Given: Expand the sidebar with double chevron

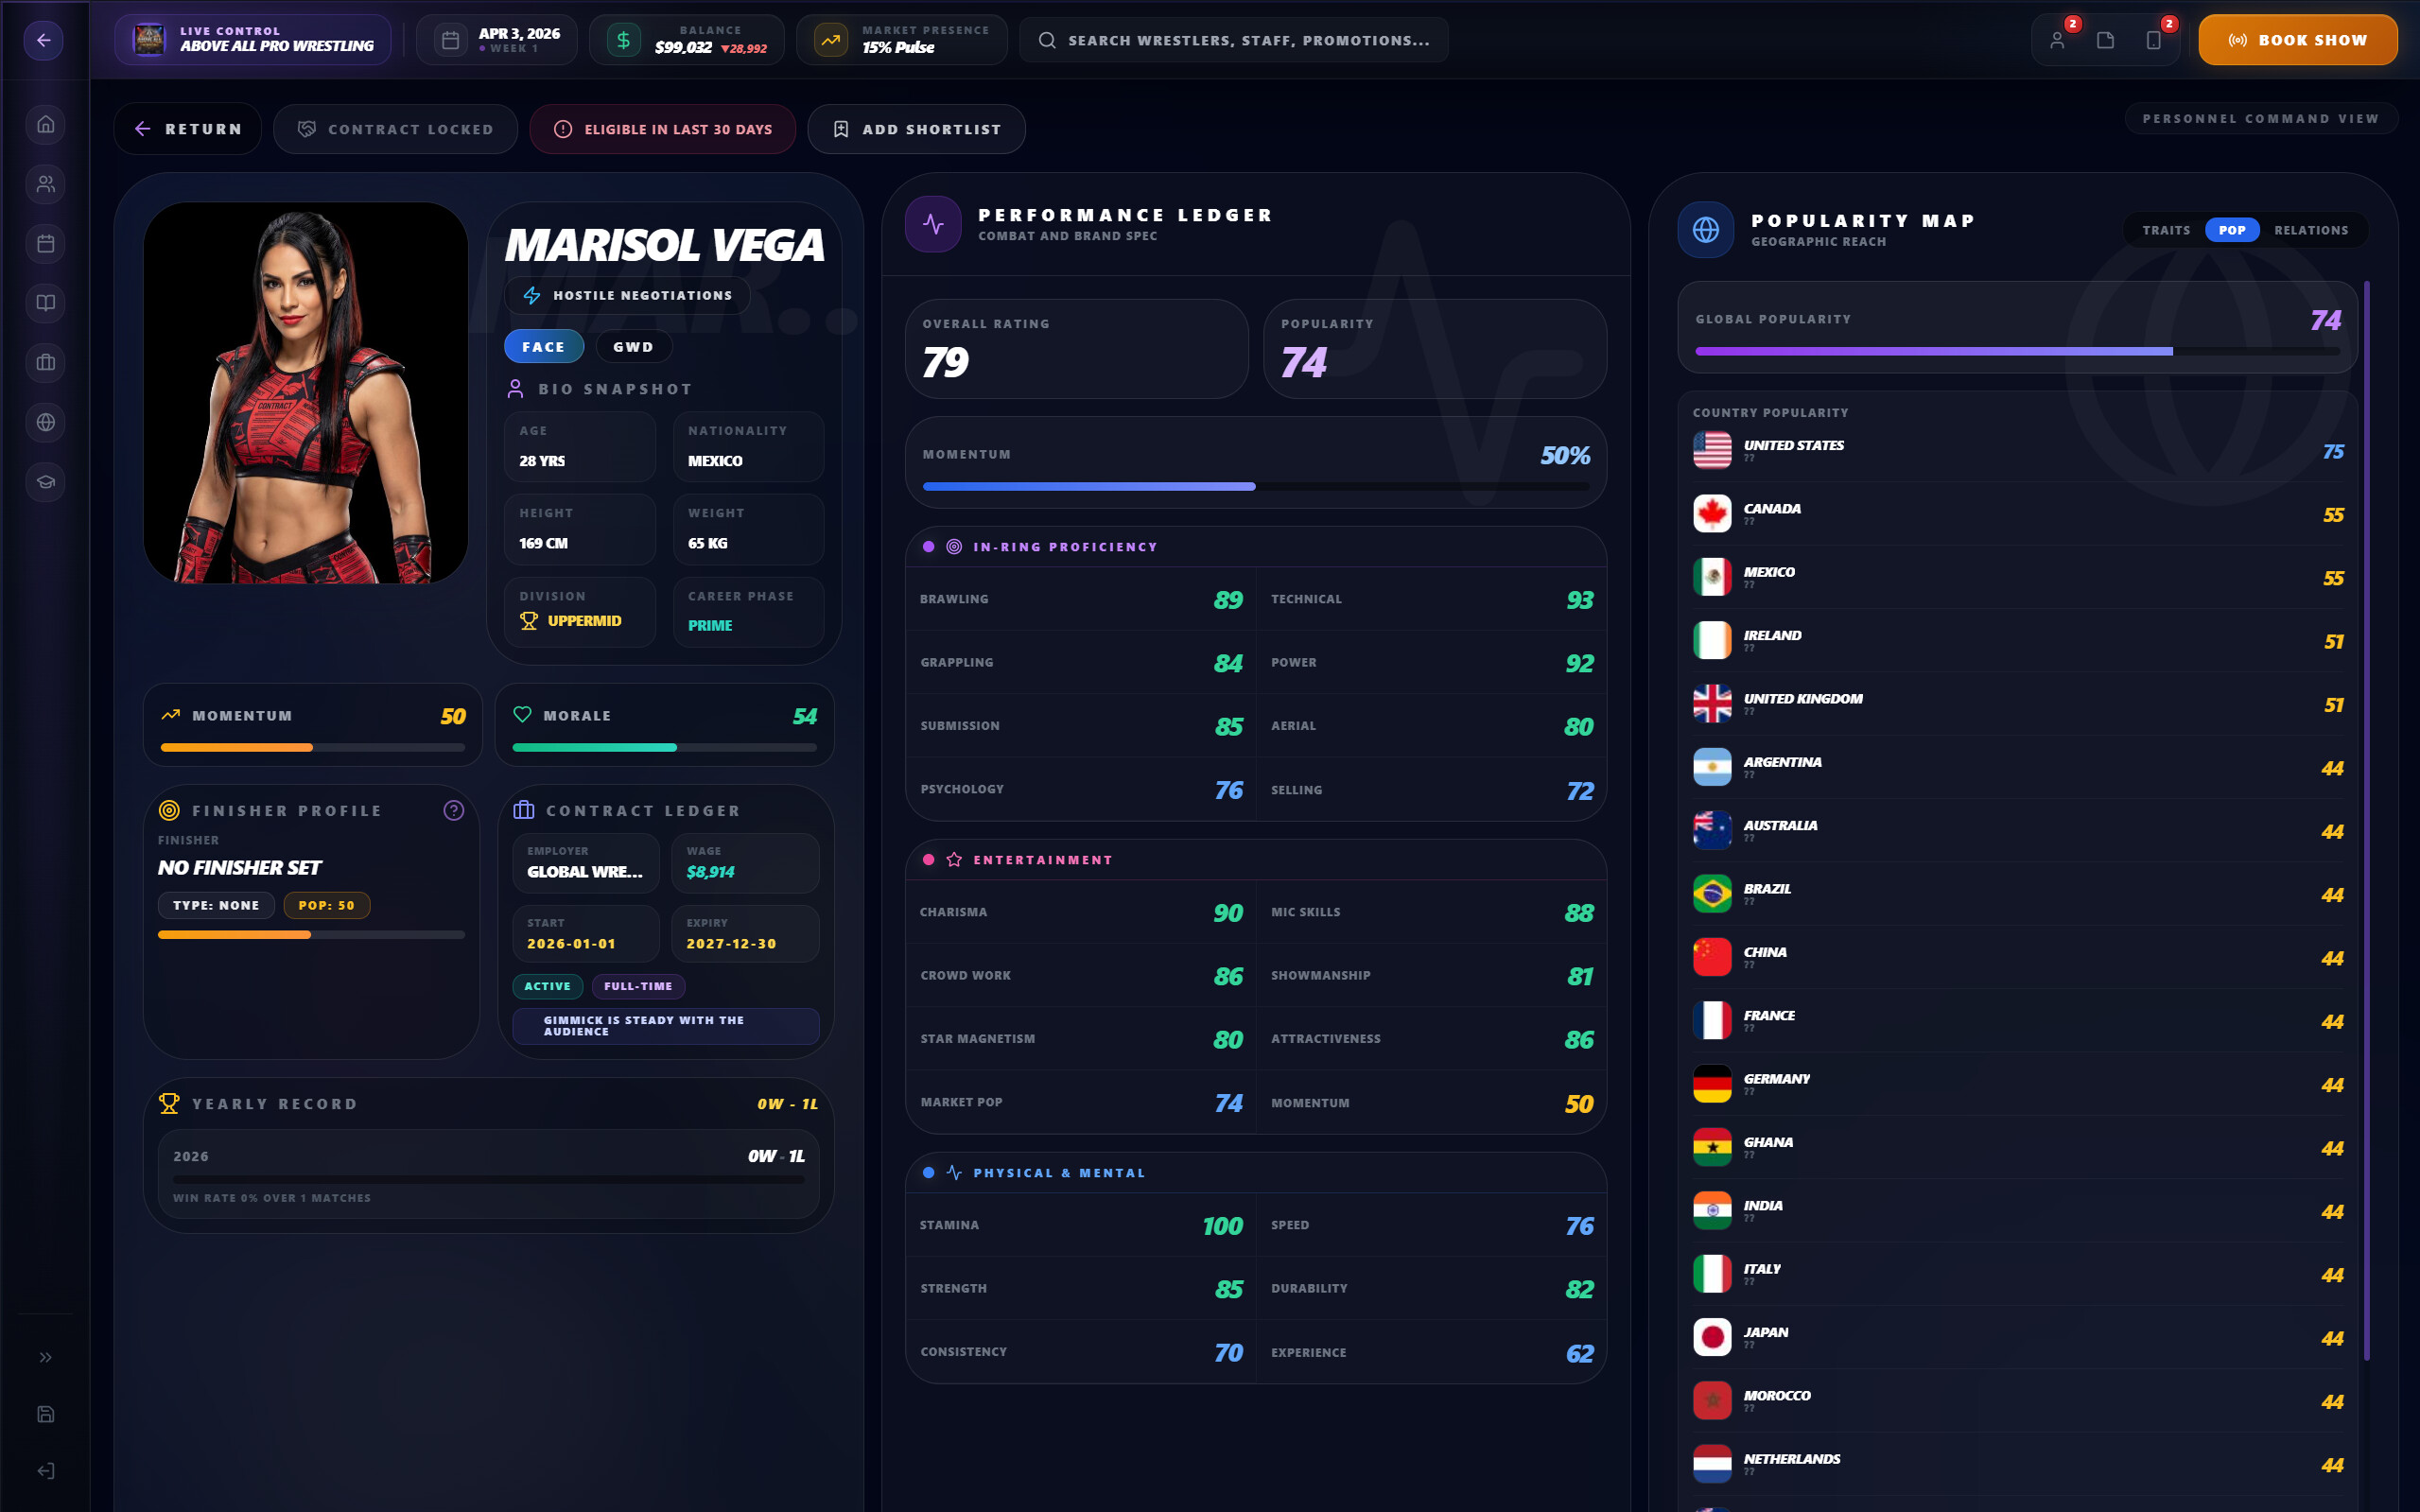Looking at the screenshot, I should click(45, 1356).
